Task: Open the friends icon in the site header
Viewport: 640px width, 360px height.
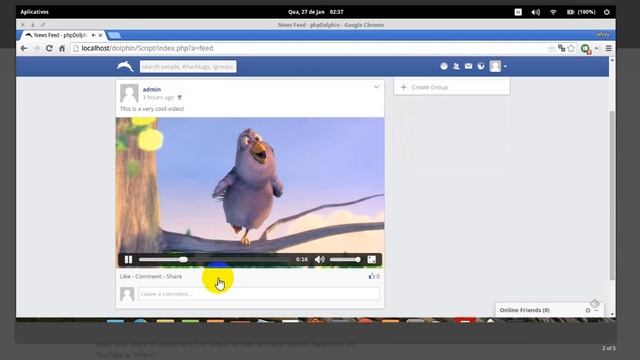Action: [x=456, y=66]
